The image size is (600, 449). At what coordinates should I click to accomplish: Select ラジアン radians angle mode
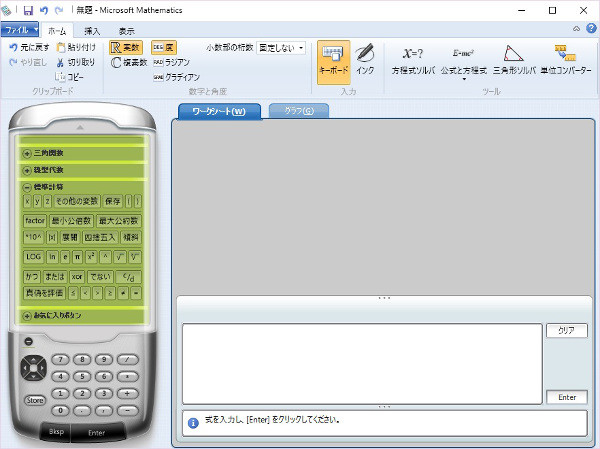(171, 62)
